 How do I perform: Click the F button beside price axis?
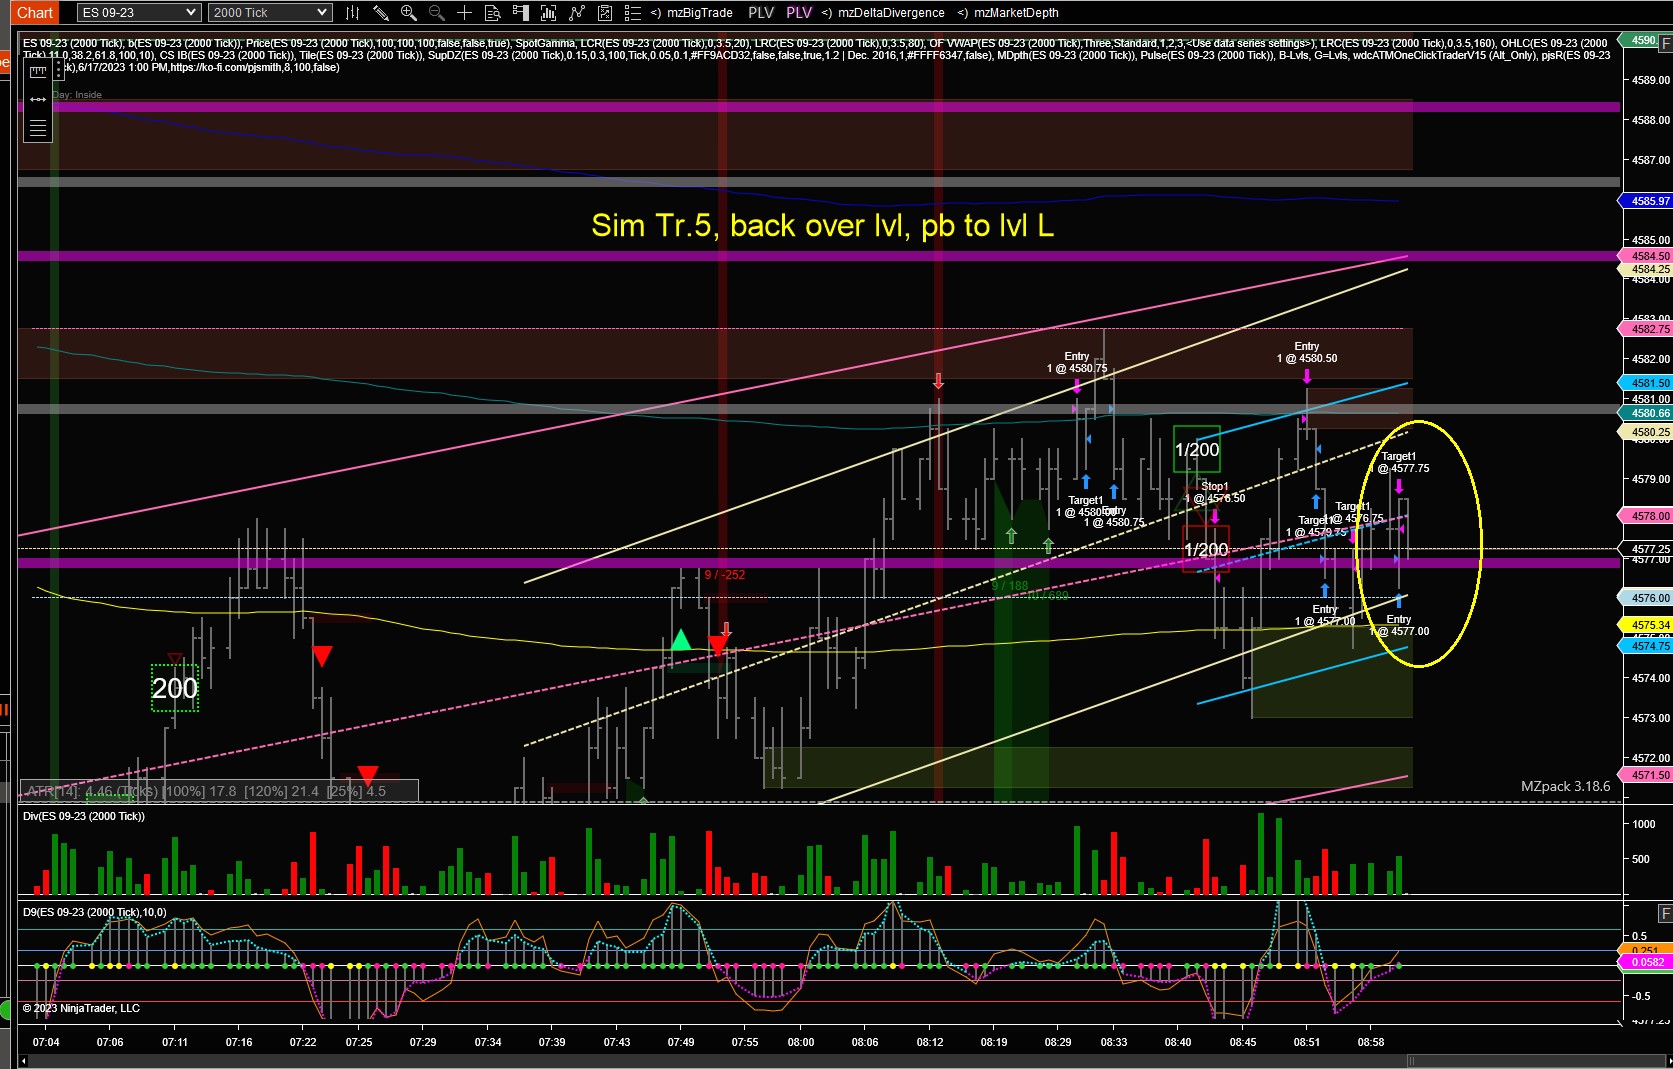click(1665, 44)
